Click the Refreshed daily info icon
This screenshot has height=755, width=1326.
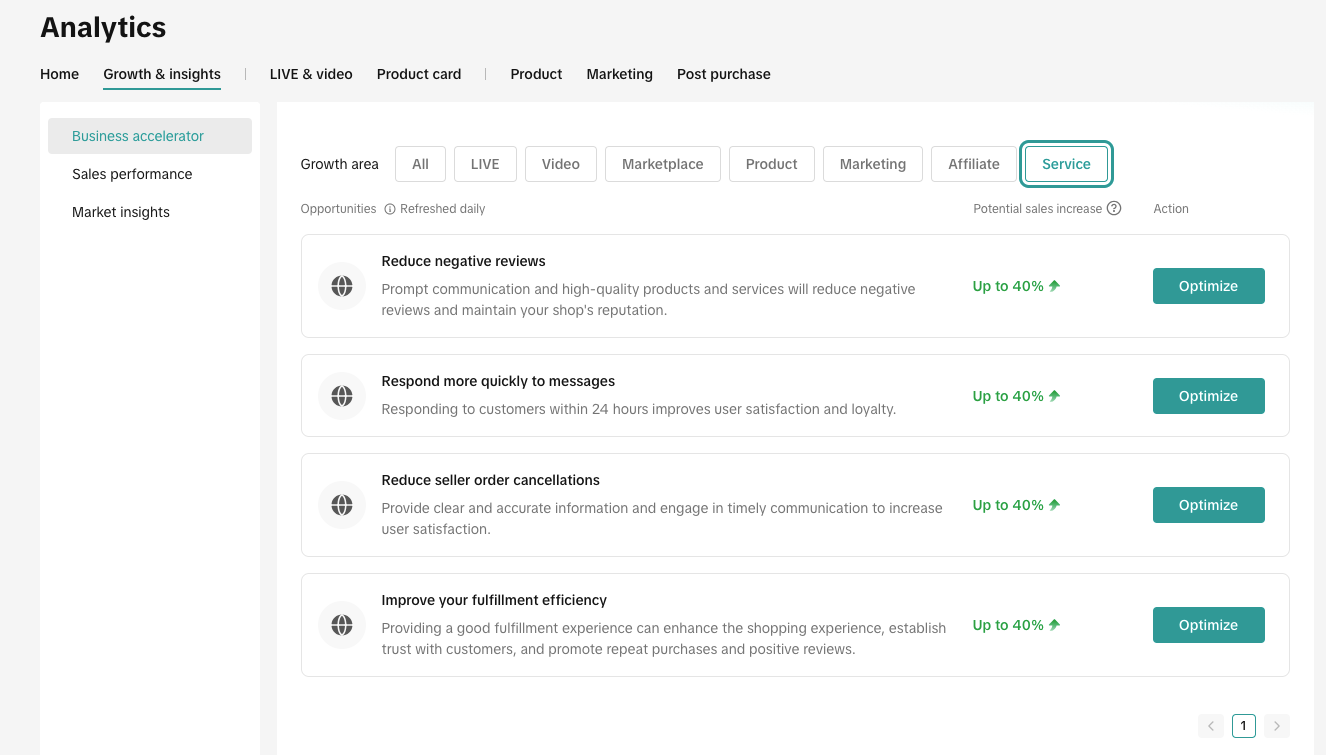390,209
